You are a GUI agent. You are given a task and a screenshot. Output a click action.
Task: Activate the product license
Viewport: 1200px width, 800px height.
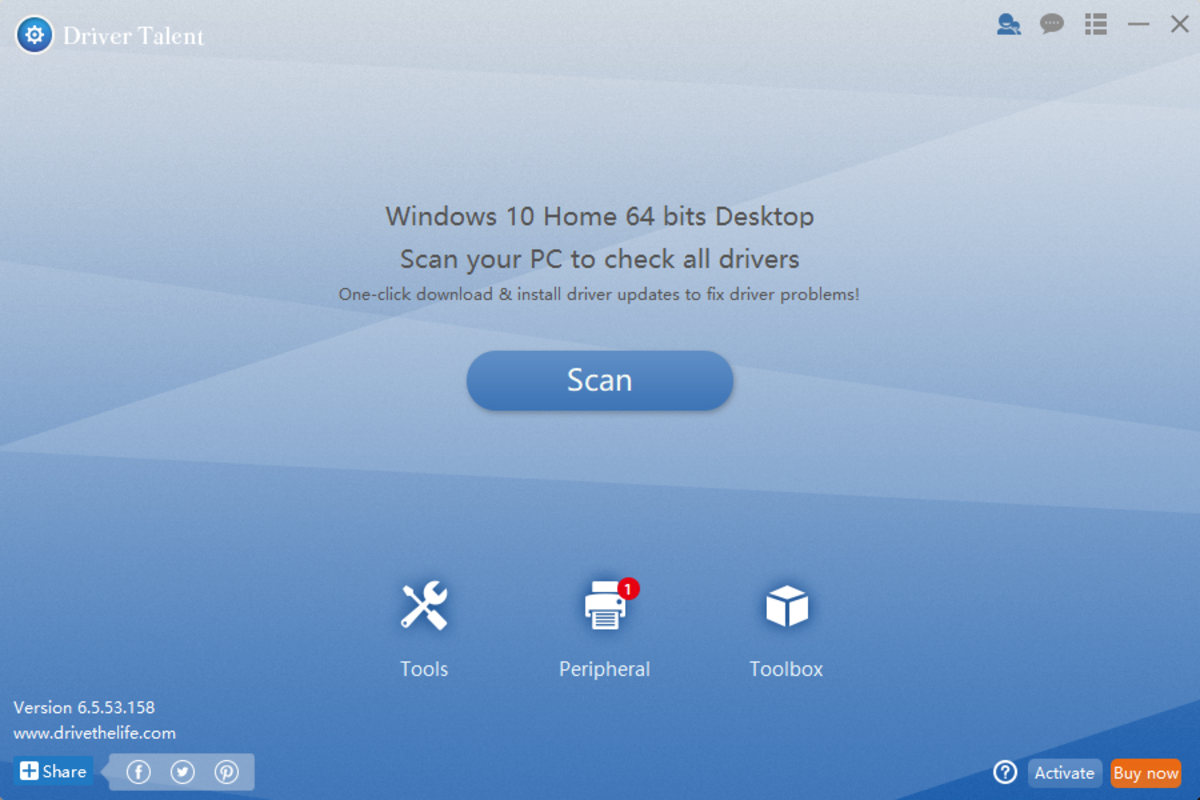(x=1064, y=772)
